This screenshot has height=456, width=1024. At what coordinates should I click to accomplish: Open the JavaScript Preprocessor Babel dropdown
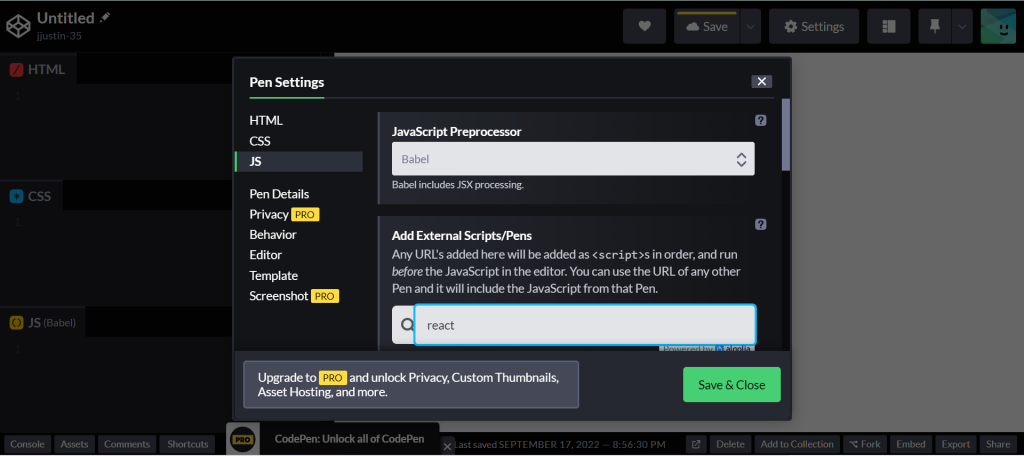[573, 159]
